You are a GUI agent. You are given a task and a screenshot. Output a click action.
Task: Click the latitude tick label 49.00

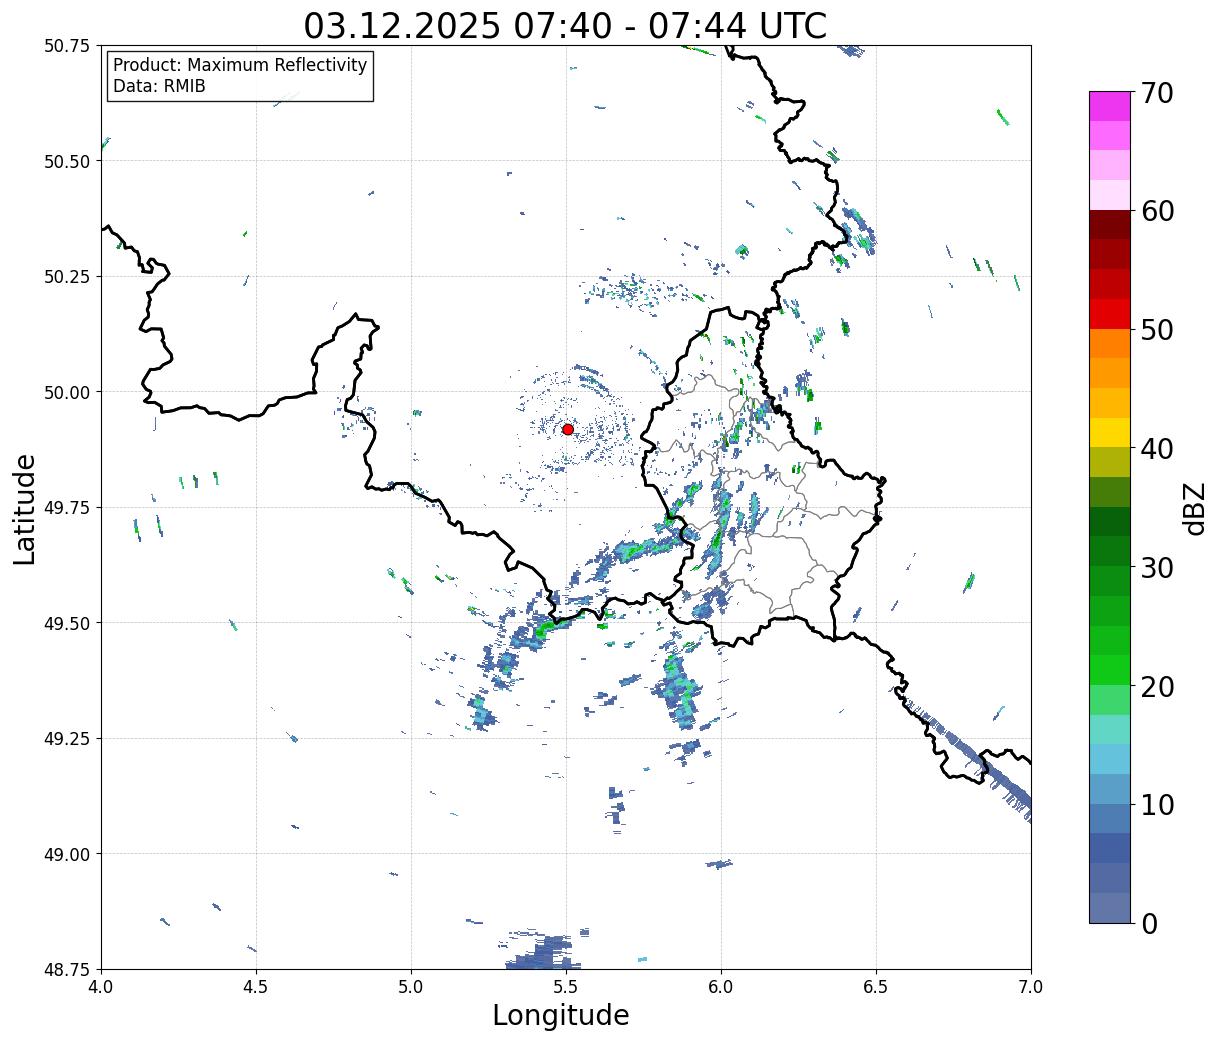[67, 854]
